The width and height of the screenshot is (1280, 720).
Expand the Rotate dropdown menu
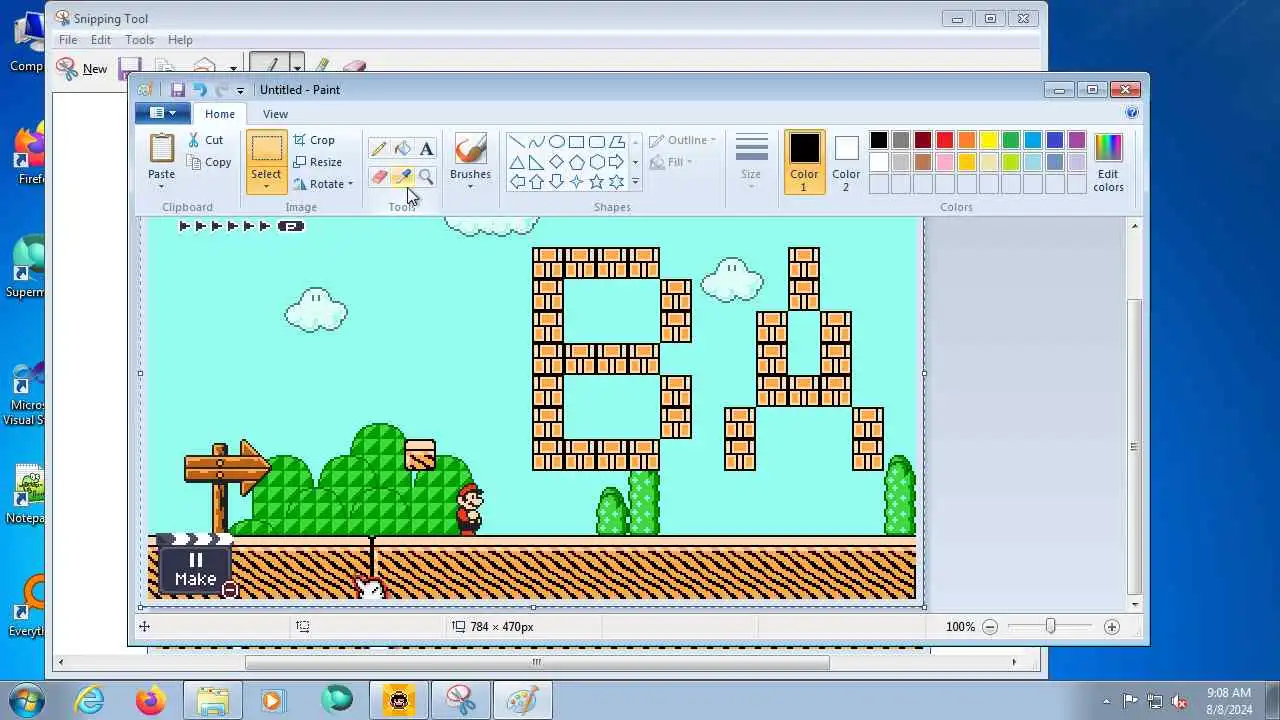pos(350,184)
